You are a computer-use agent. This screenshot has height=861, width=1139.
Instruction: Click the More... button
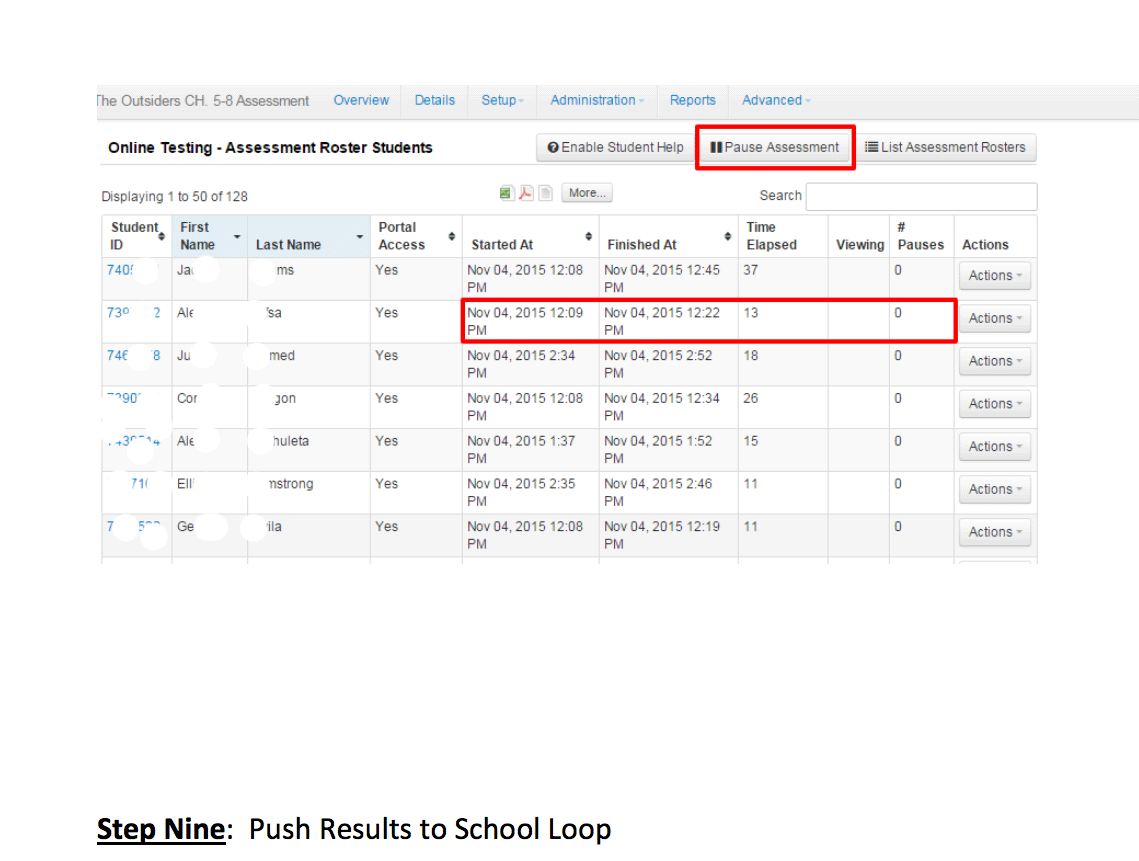click(587, 193)
